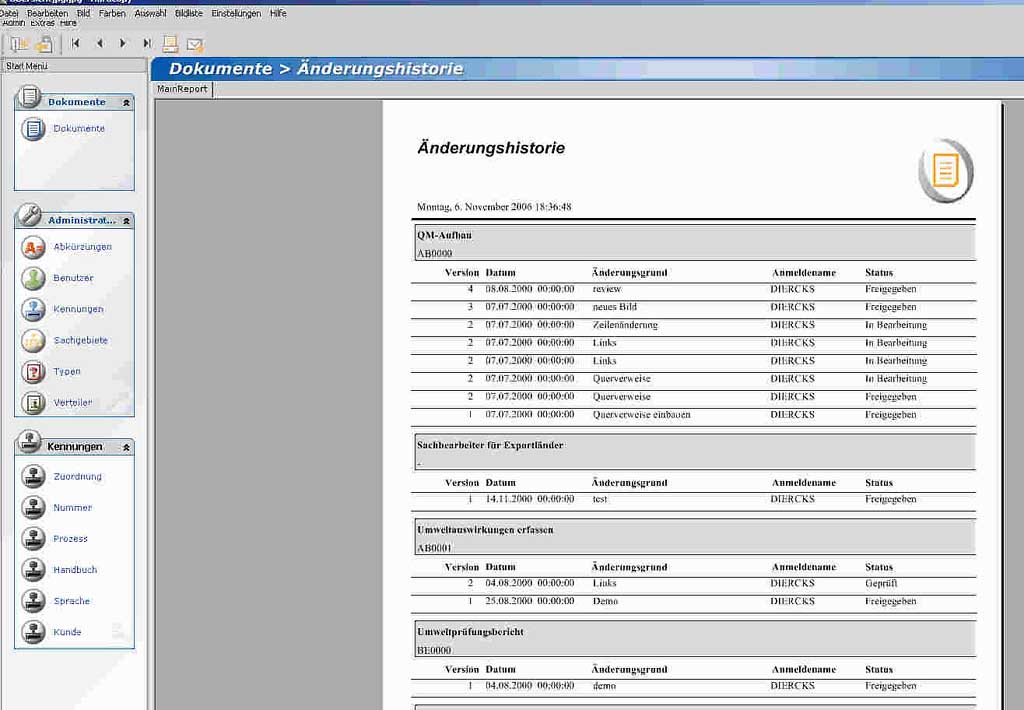Go to the next report page
This screenshot has width=1024, height=710.
123,43
